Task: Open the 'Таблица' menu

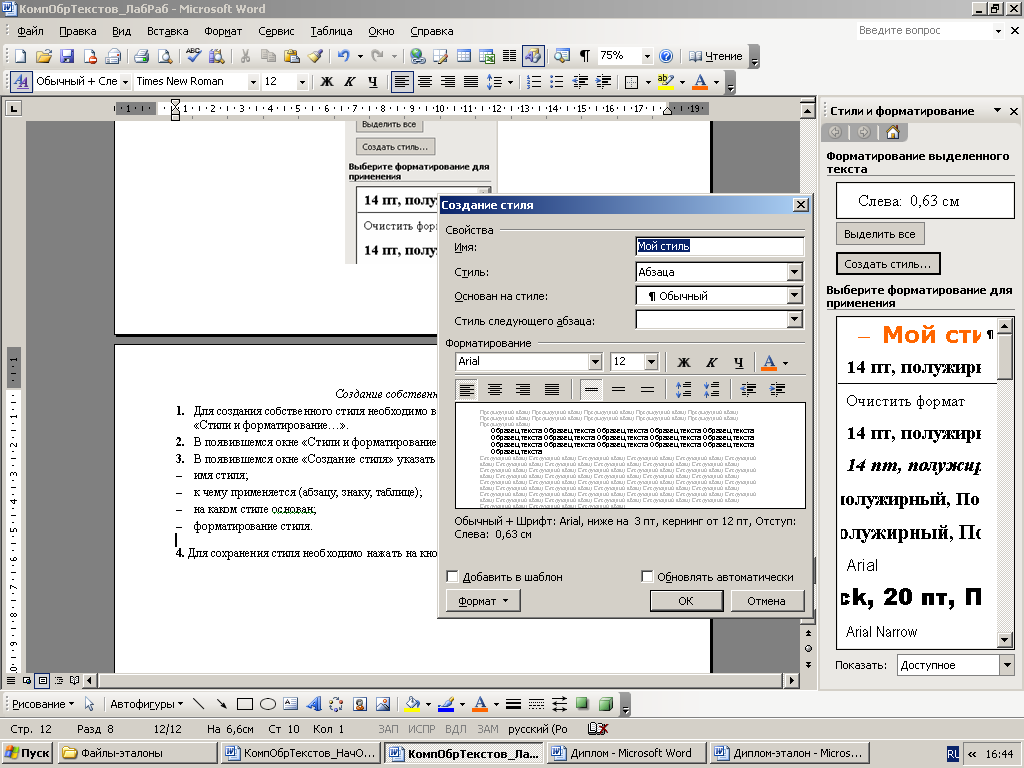Action: point(331,31)
